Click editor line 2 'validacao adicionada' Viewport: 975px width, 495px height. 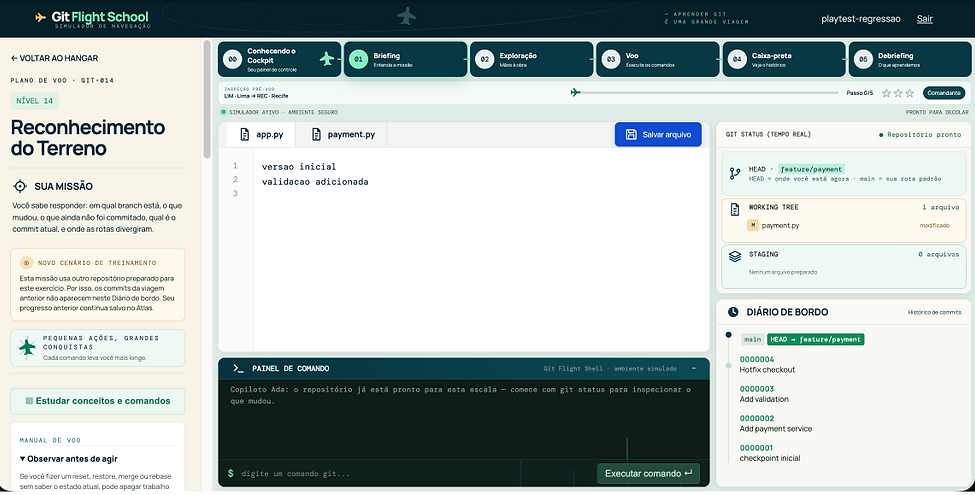(x=315, y=182)
